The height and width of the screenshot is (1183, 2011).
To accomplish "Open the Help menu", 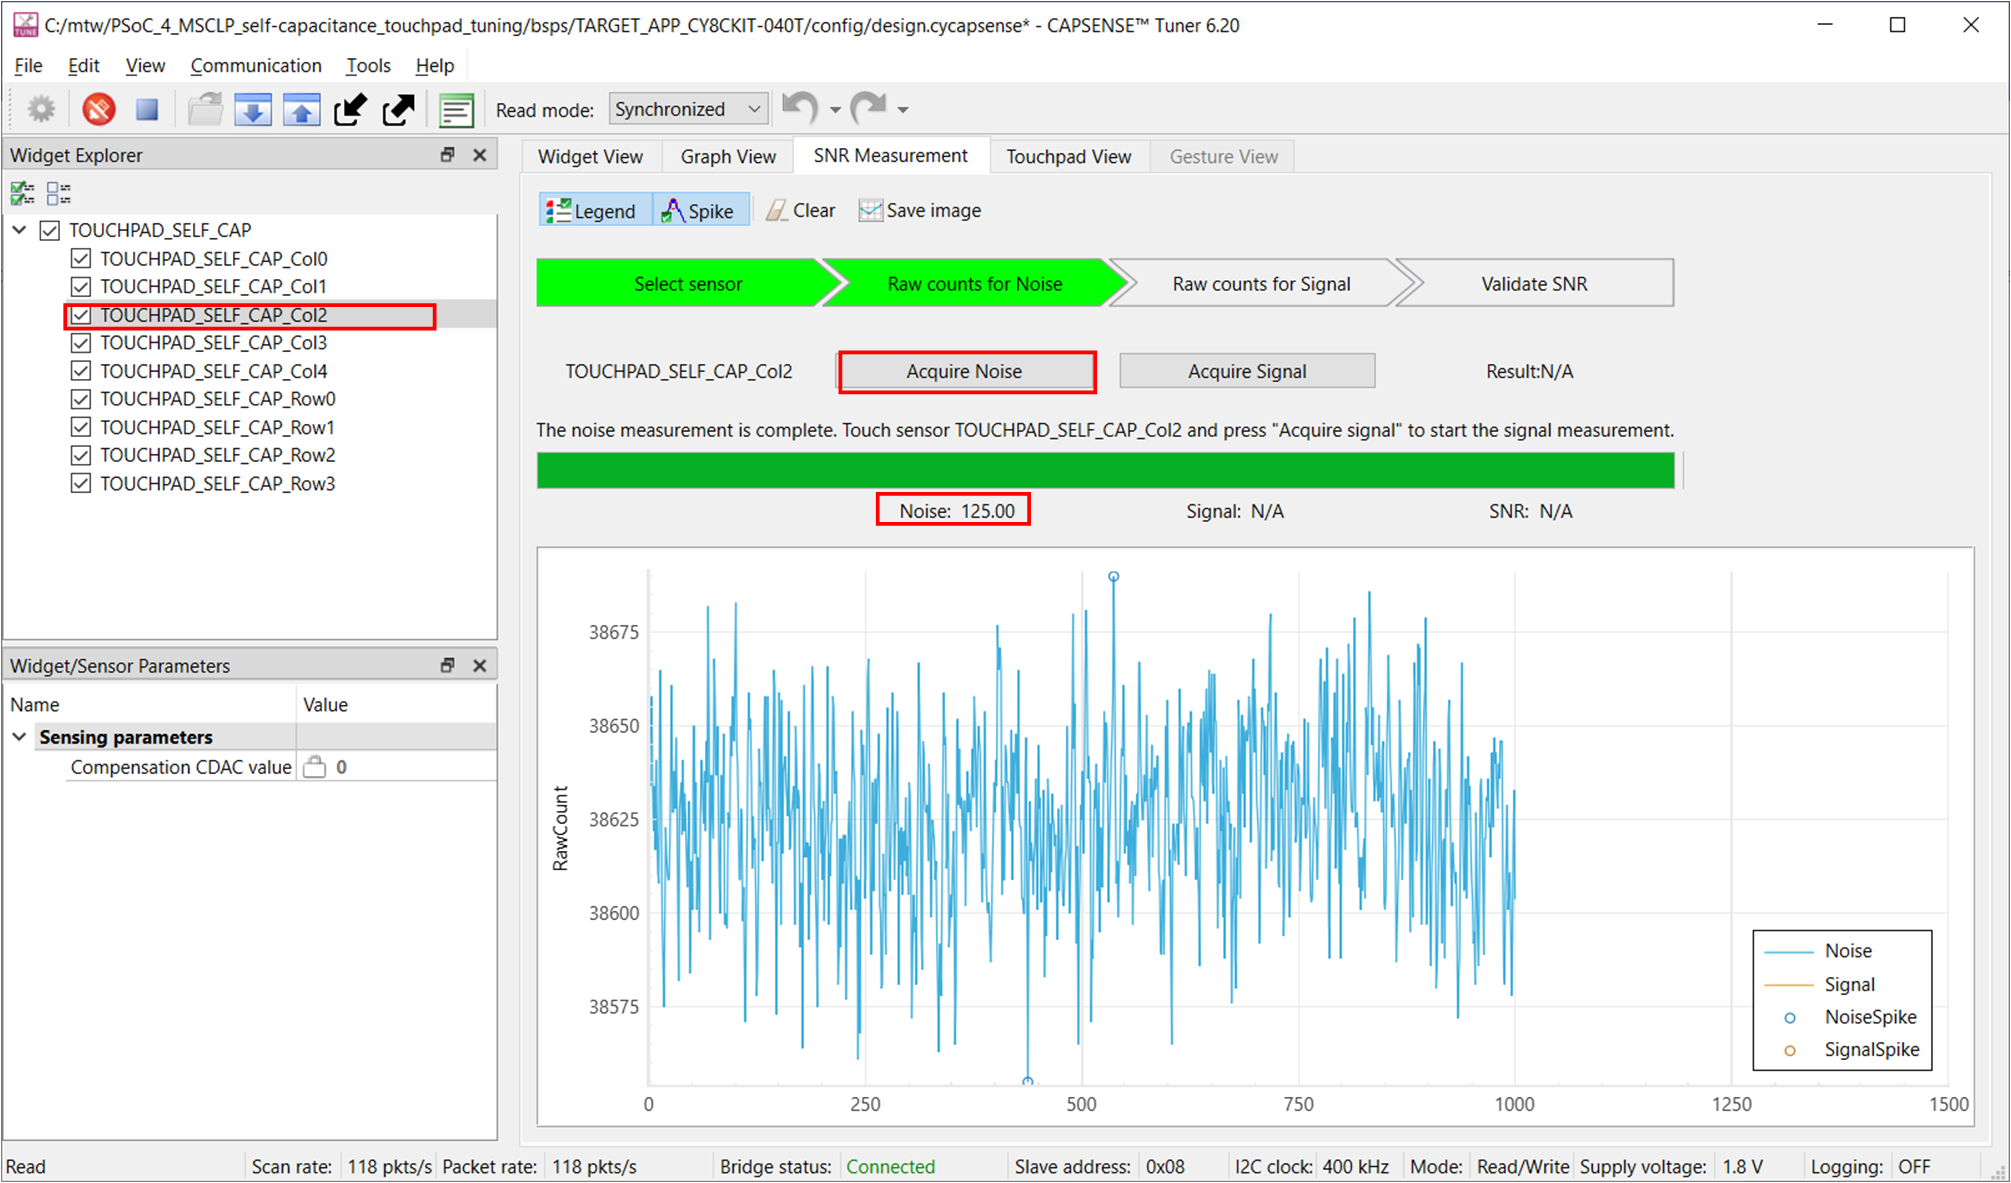I will click(434, 65).
